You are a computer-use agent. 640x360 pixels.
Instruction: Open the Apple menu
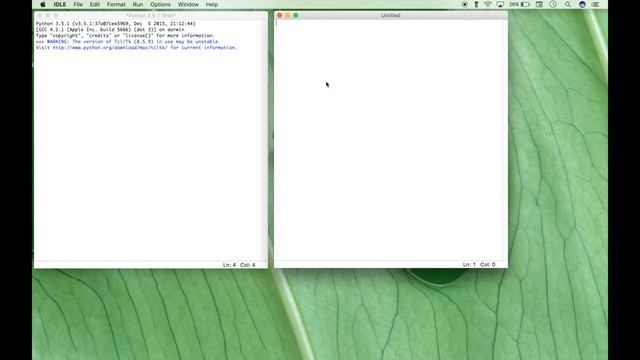coord(43,4)
